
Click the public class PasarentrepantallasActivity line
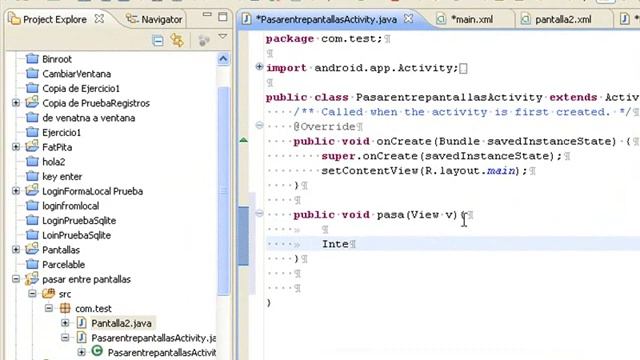click(453, 97)
